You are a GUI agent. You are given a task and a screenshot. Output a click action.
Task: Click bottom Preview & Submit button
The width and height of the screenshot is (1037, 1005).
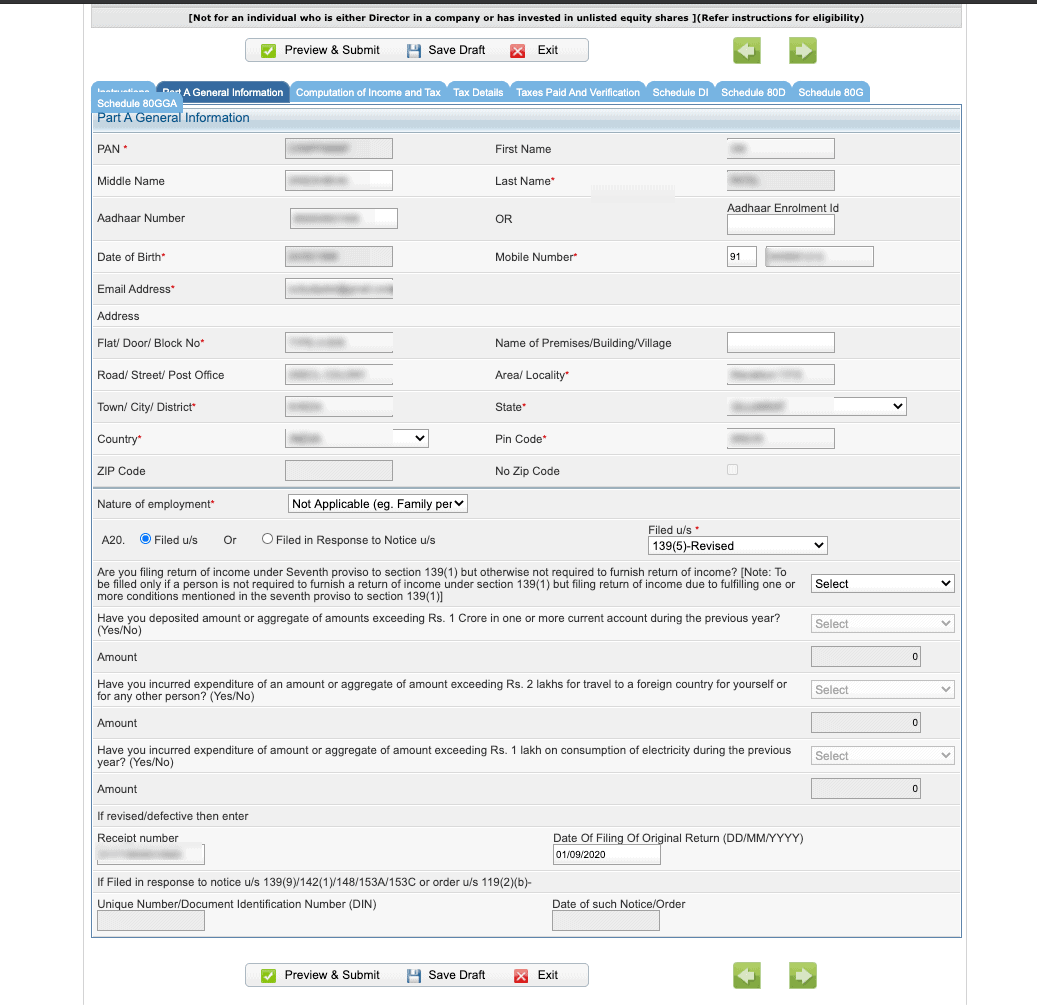321,975
